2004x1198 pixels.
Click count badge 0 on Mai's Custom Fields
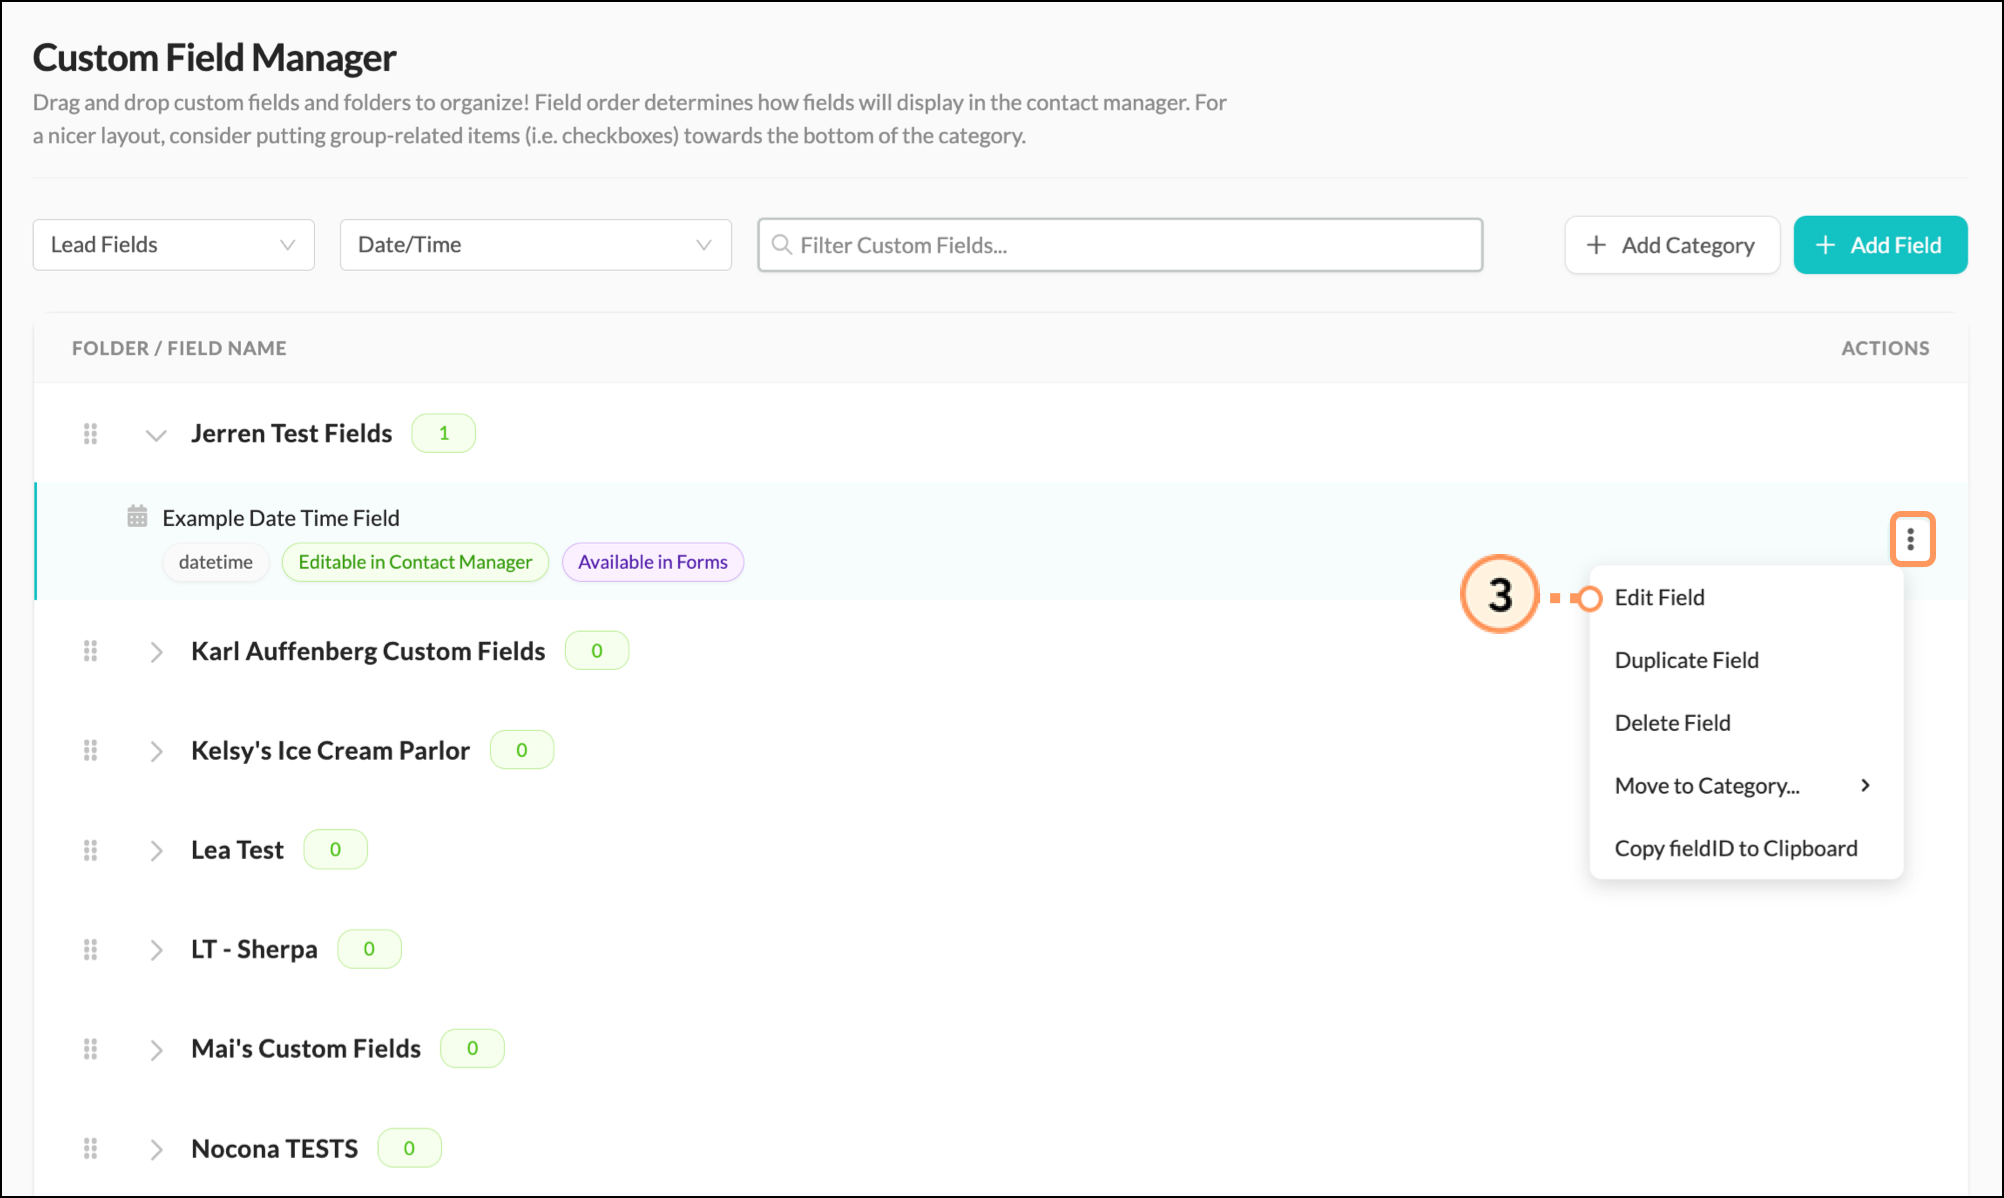pyautogui.click(x=472, y=1048)
